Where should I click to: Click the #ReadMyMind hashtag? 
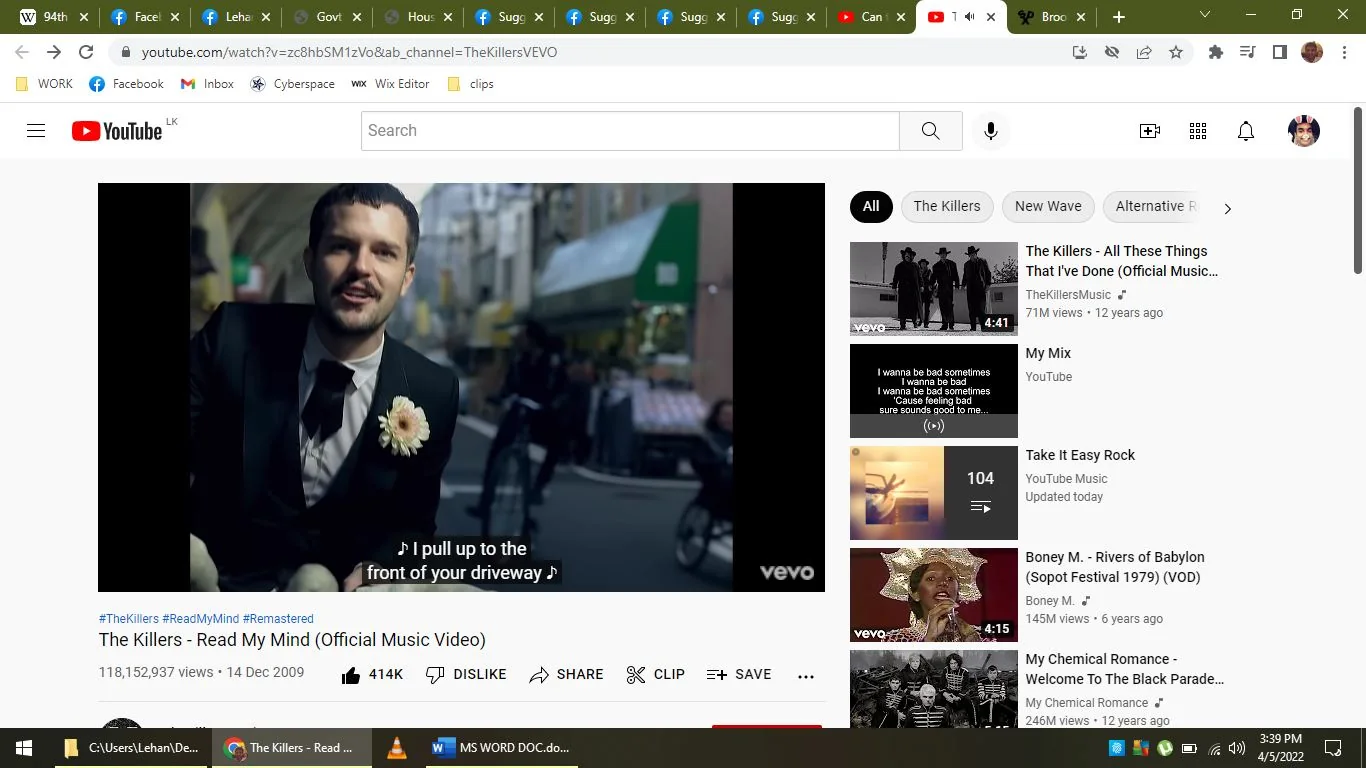(201, 619)
